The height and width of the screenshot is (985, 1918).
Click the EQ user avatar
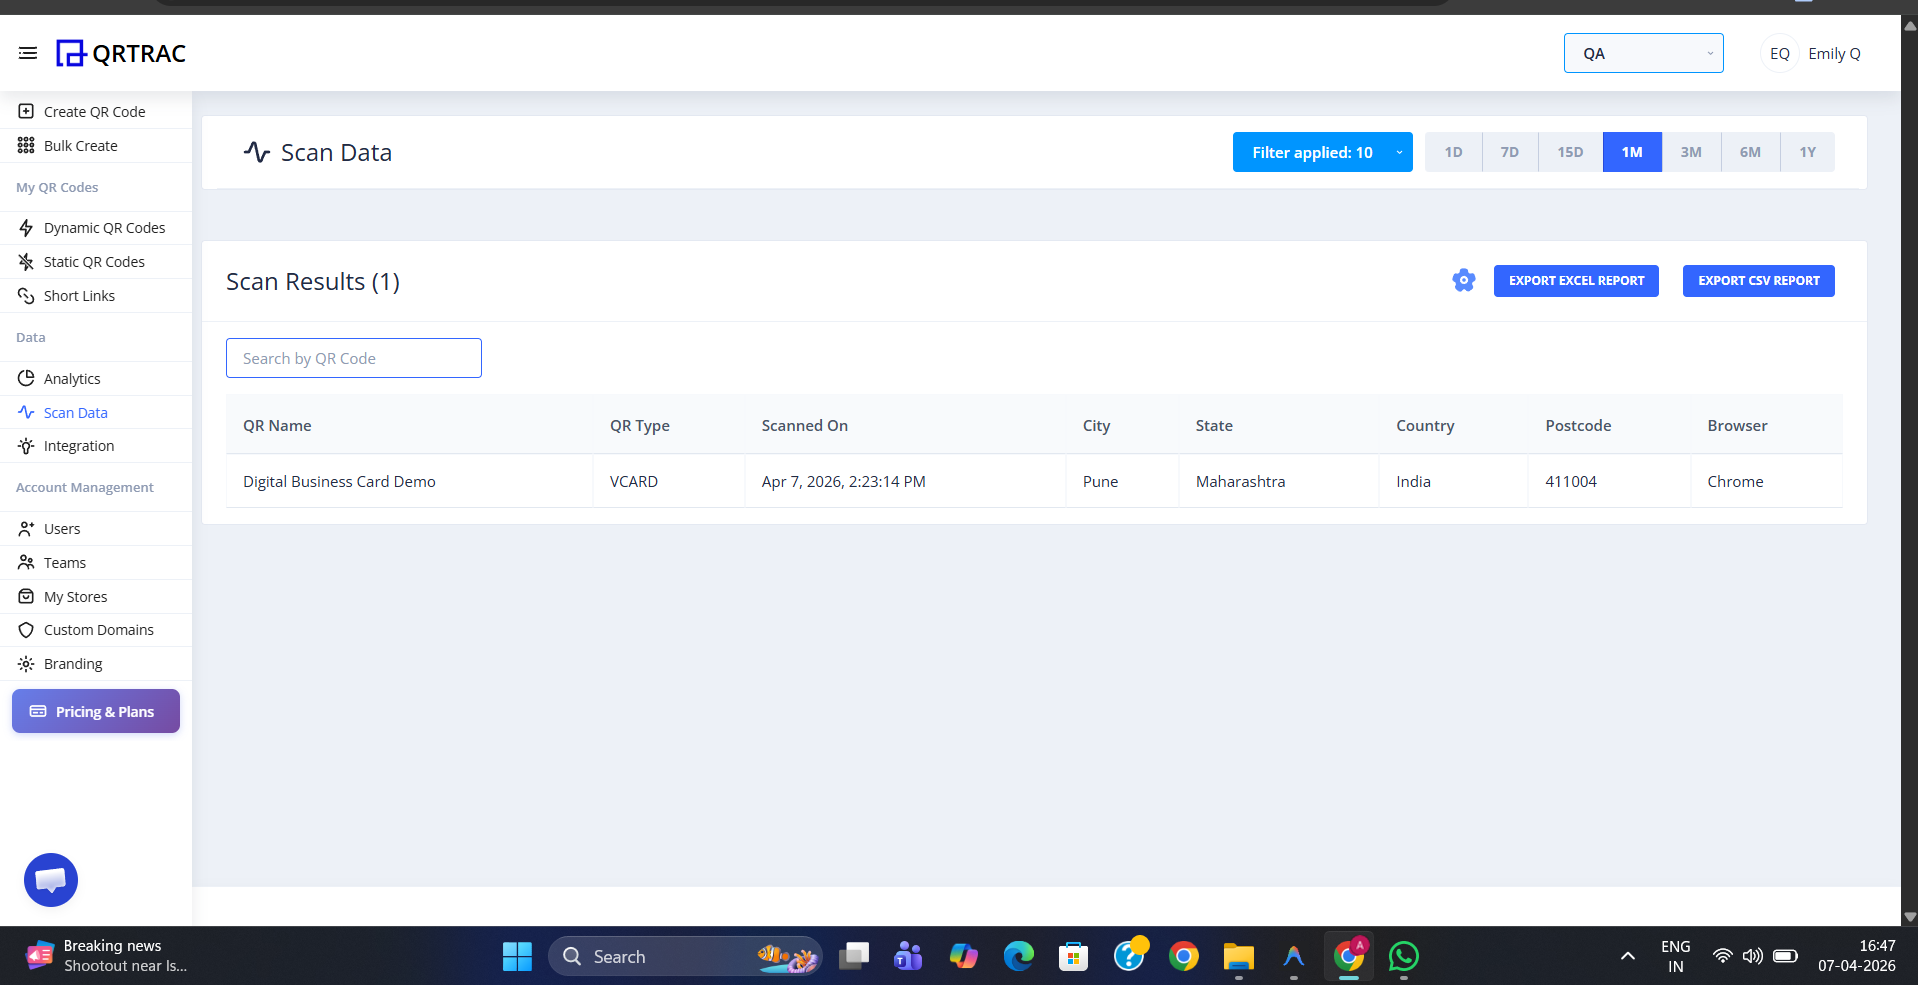point(1779,54)
